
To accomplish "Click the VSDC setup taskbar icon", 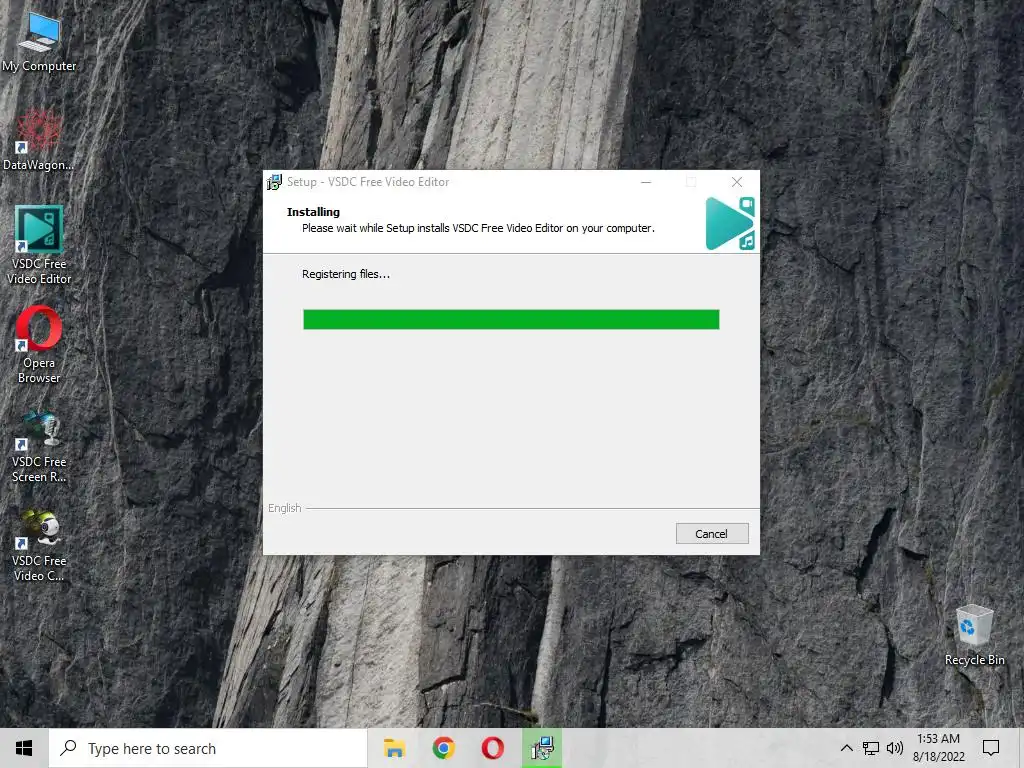I will (542, 748).
